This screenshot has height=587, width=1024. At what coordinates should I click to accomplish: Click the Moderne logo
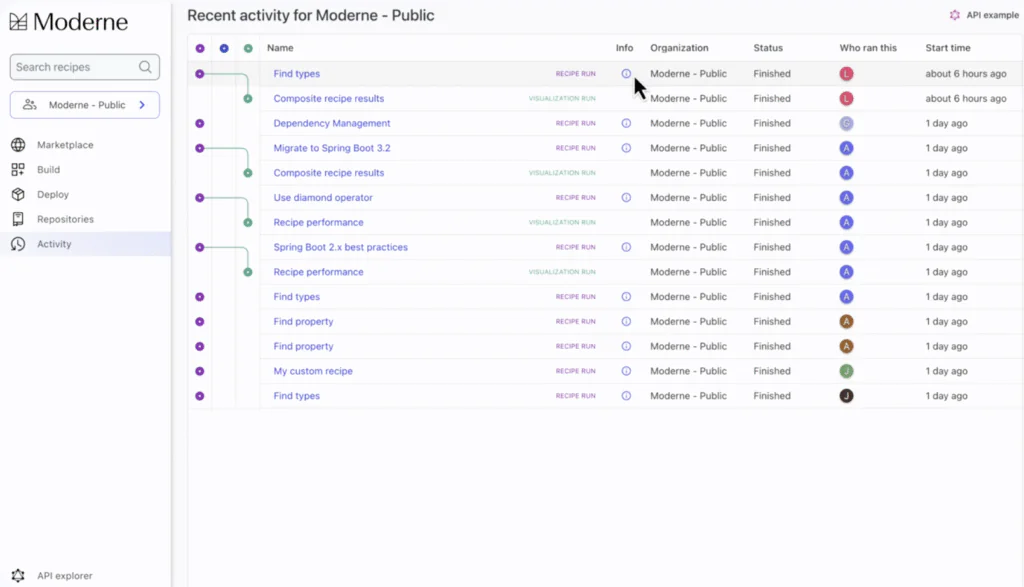click(69, 21)
